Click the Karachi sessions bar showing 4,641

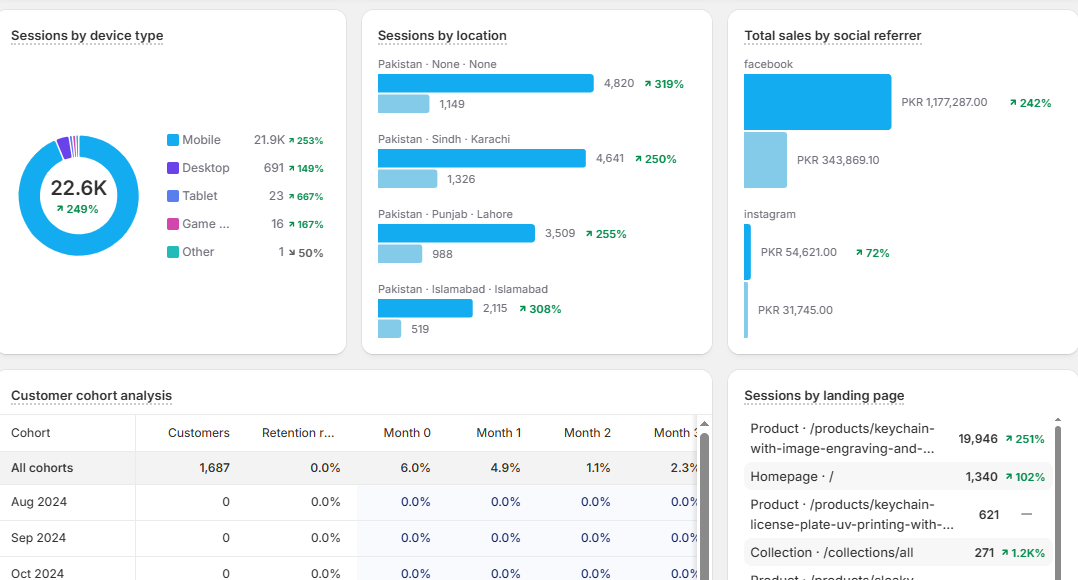pyautogui.click(x=481, y=158)
